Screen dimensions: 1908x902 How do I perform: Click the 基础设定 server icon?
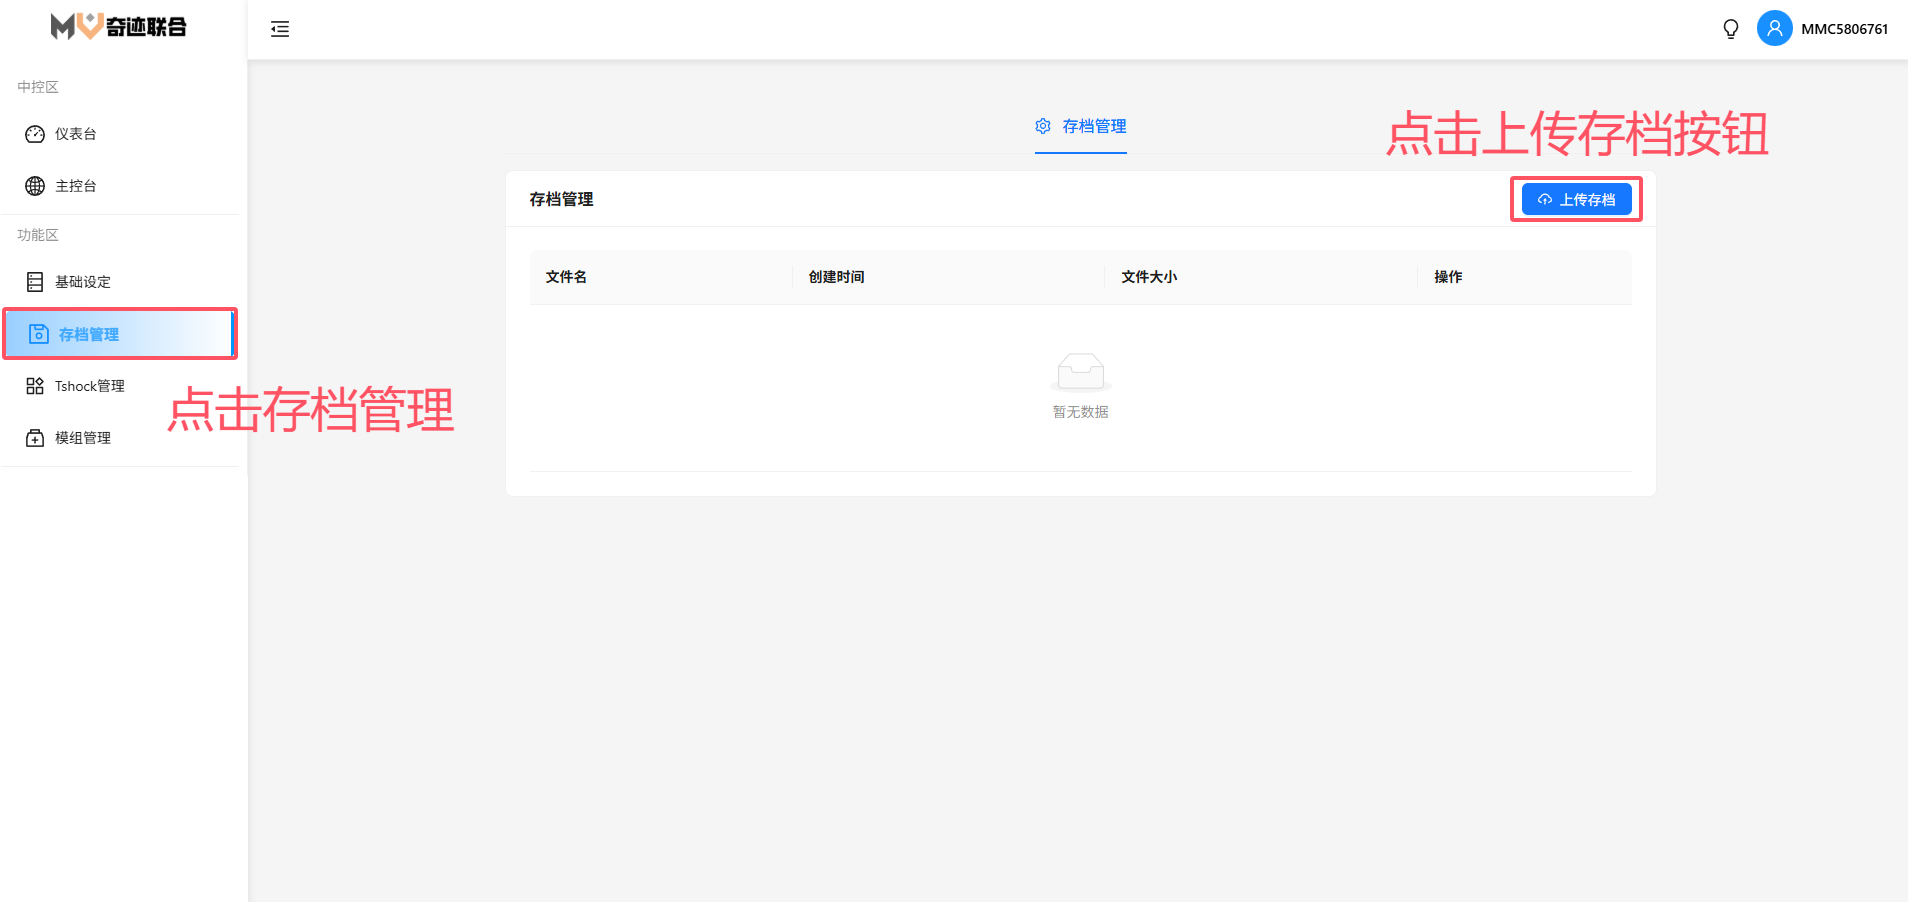point(35,282)
